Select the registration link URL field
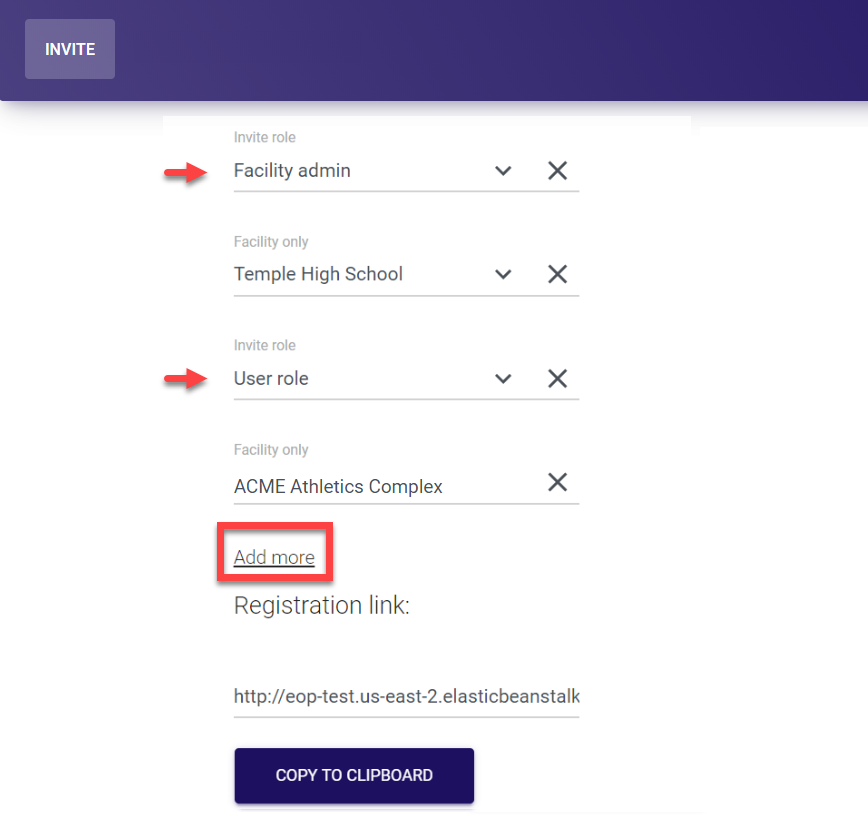 406,696
